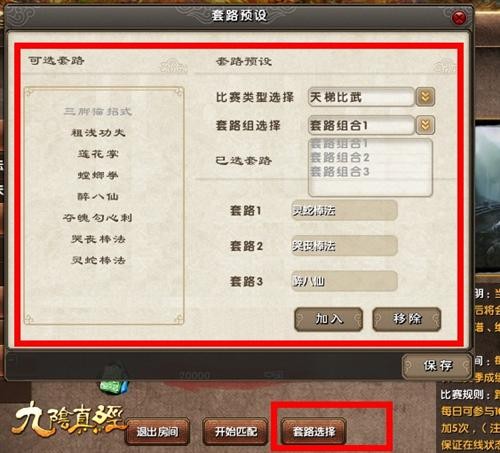Click the 套路1 slot field
The width and height of the screenshot is (500, 453).
point(344,210)
